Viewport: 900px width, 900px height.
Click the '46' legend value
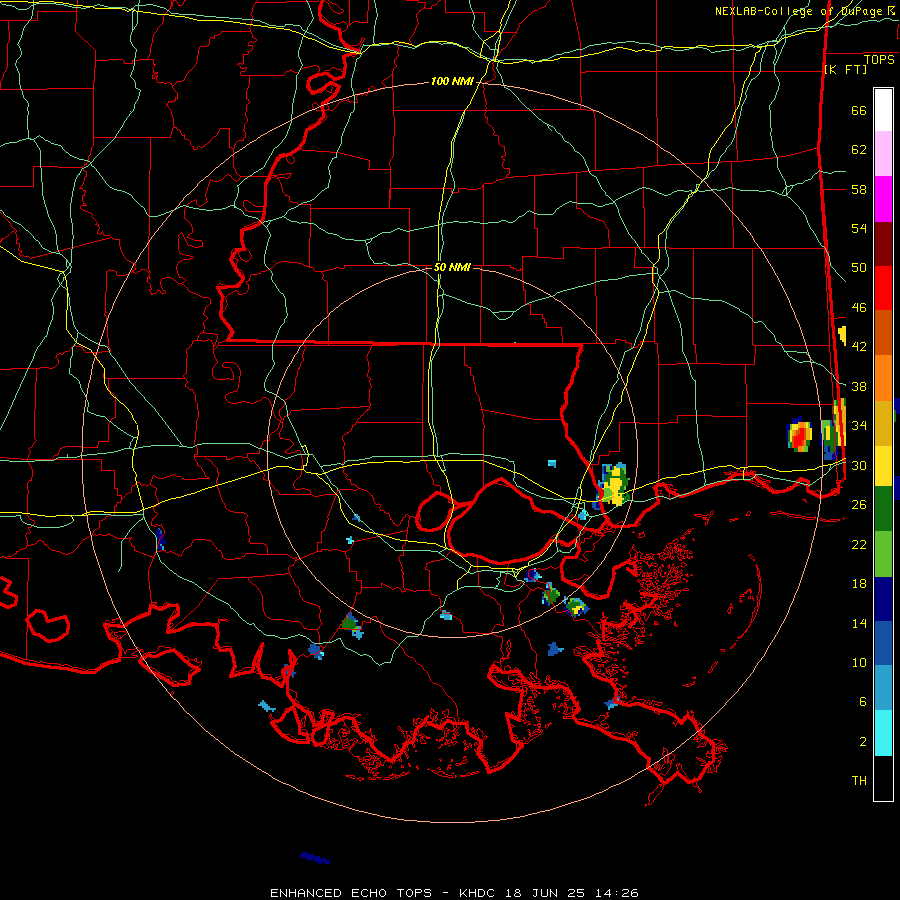click(x=859, y=308)
